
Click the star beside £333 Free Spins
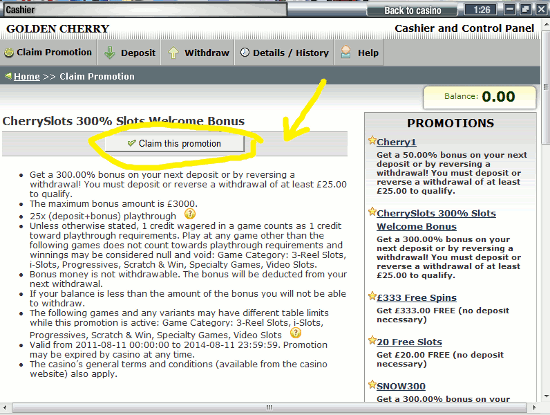click(x=372, y=296)
